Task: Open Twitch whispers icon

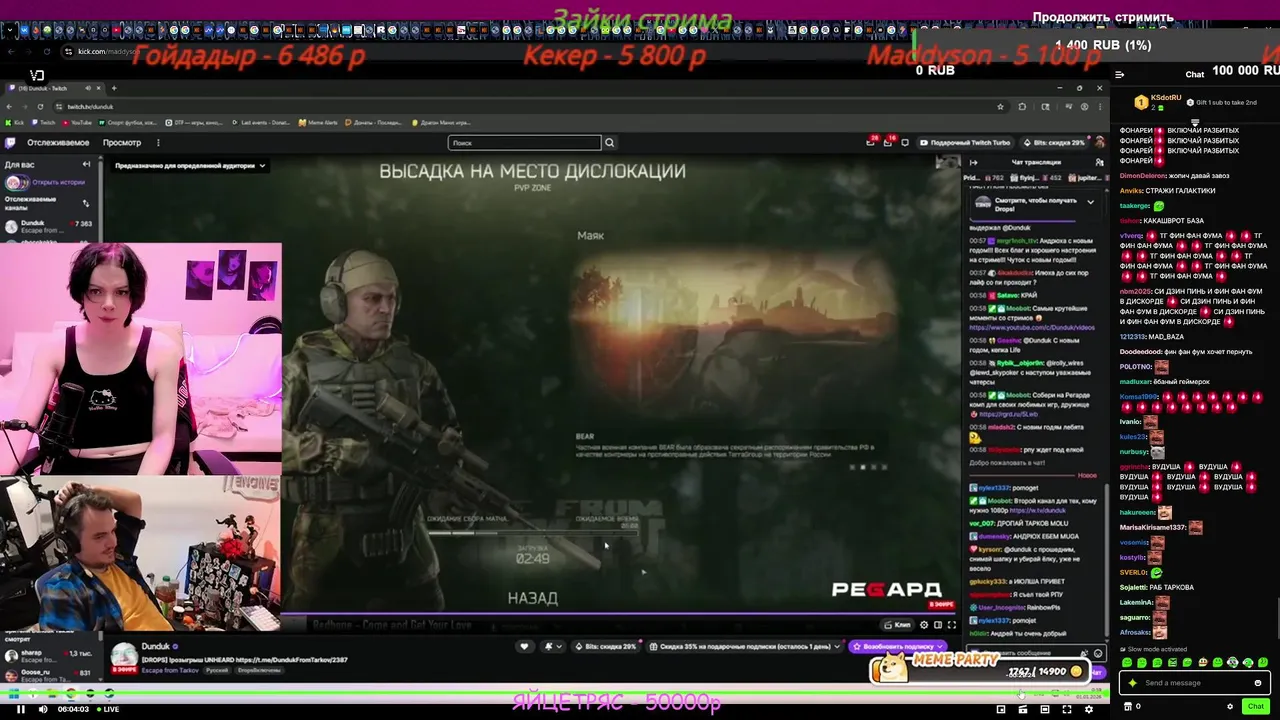Action: [x=905, y=143]
